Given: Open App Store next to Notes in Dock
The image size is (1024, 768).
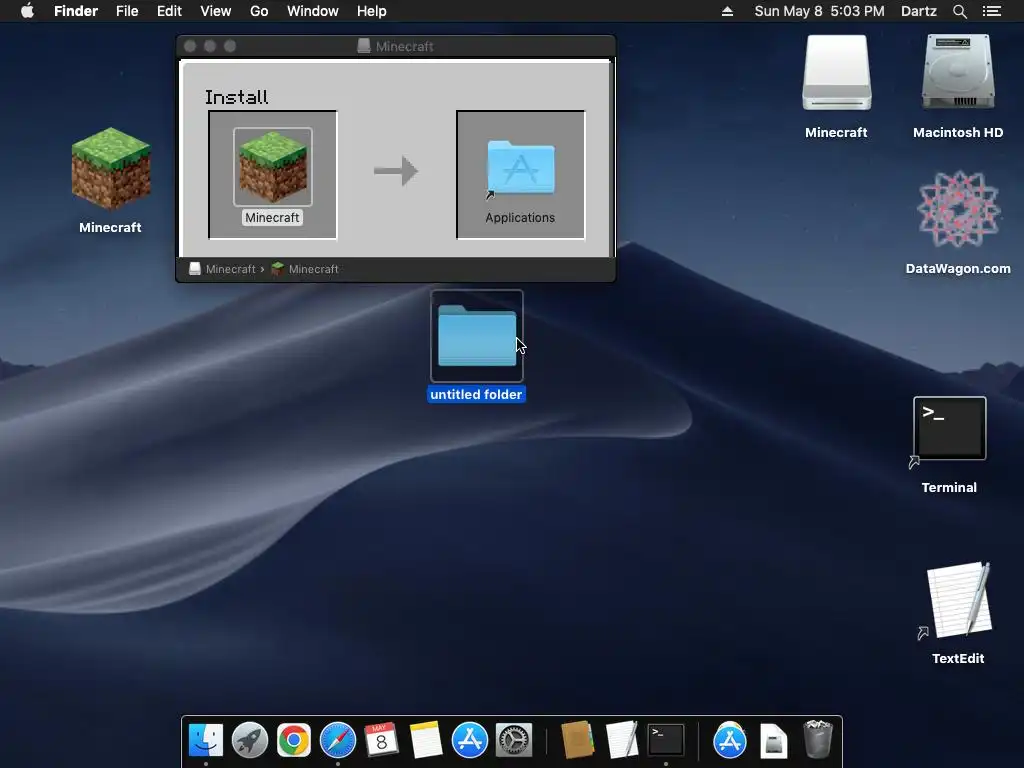Looking at the screenshot, I should (470, 741).
